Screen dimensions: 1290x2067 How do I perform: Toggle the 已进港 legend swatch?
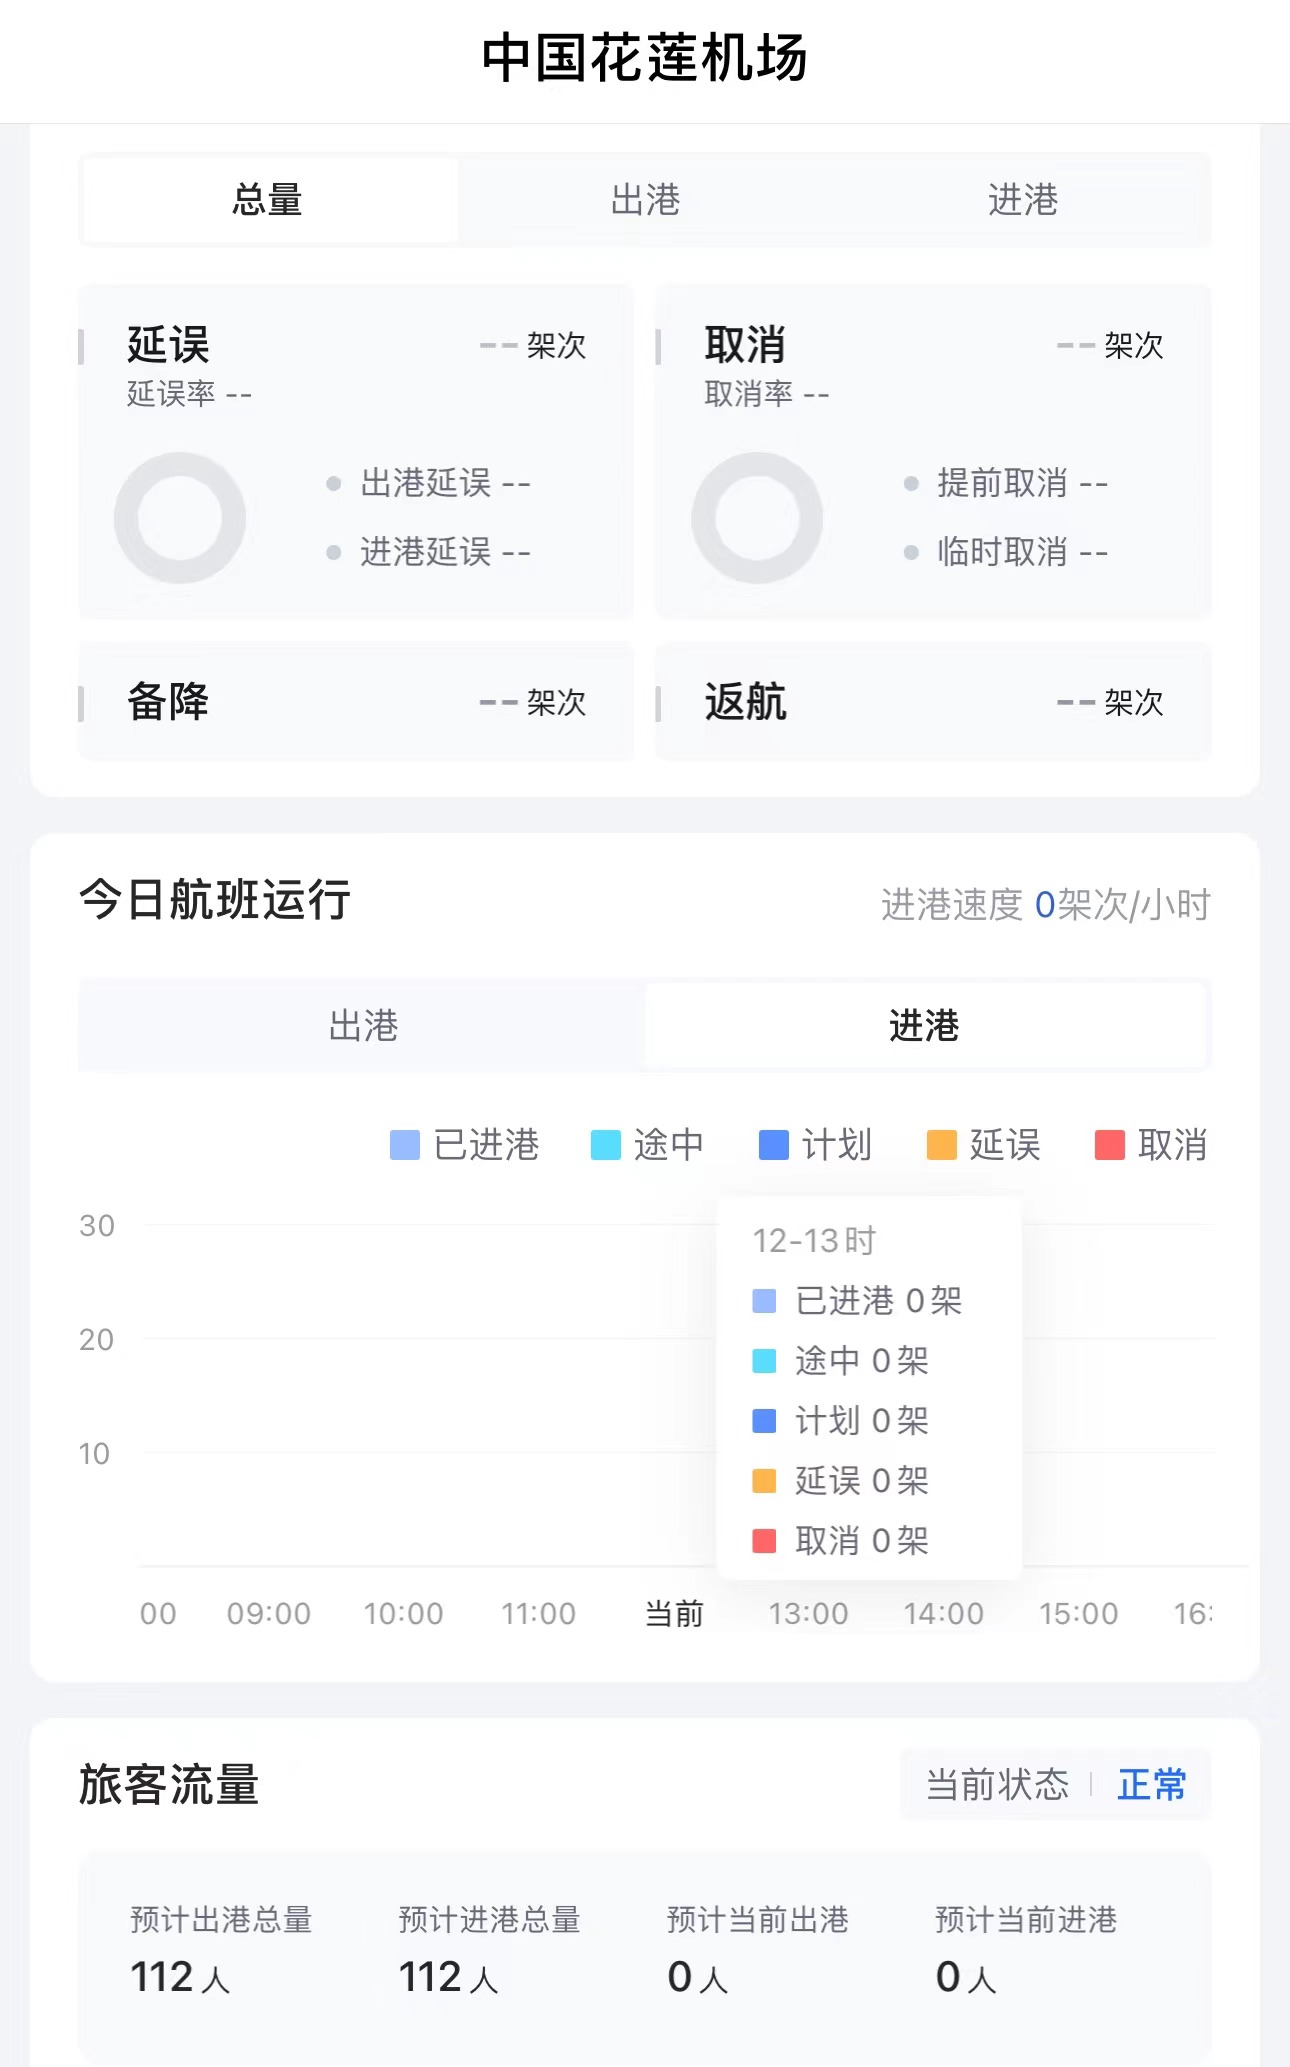pos(405,1145)
